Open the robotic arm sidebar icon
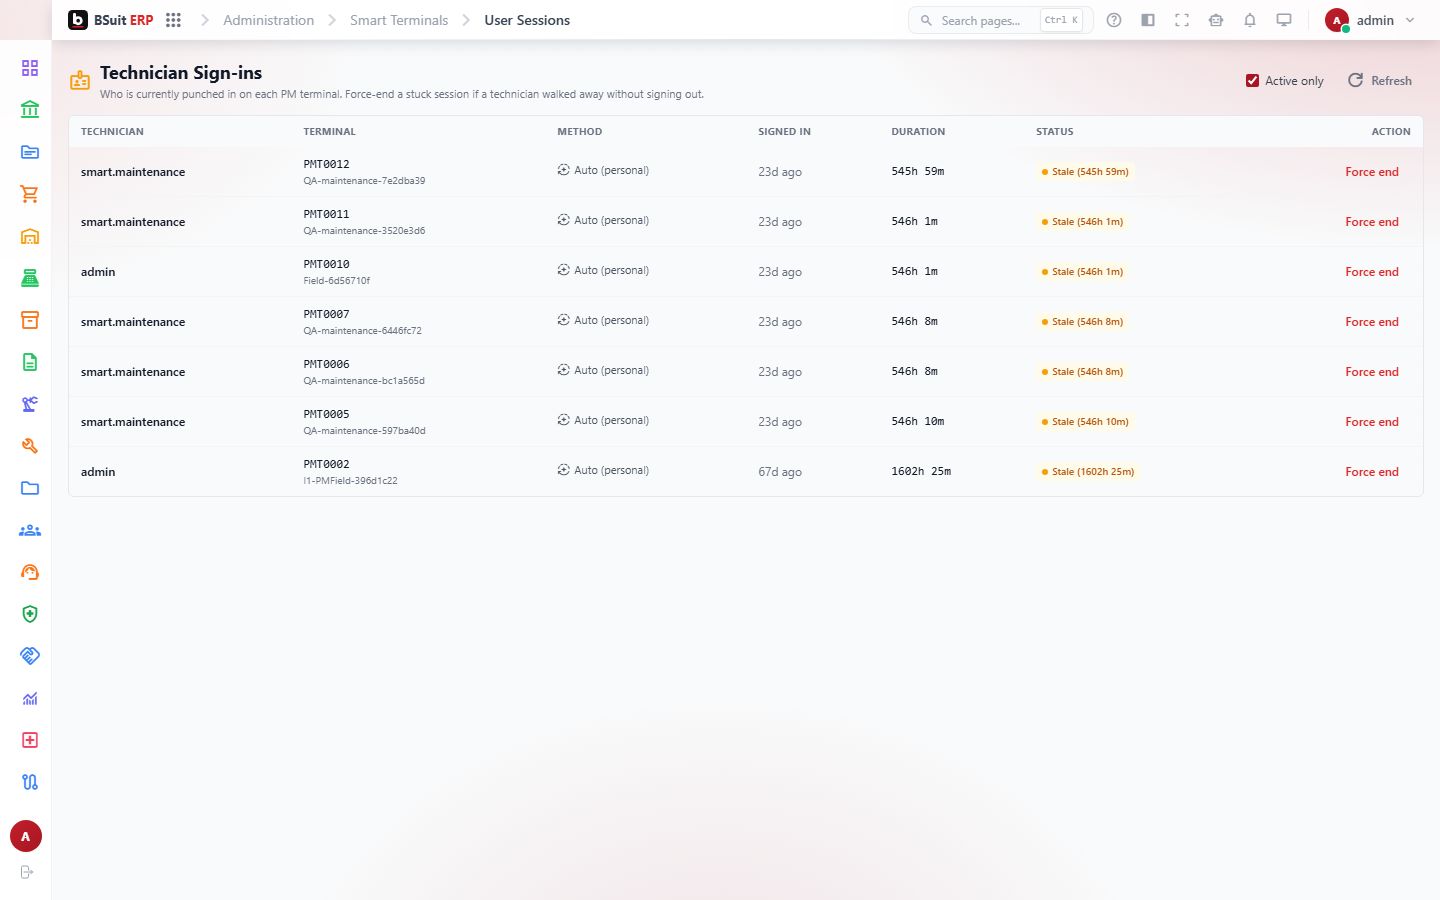The height and width of the screenshot is (900, 1440). [x=30, y=404]
